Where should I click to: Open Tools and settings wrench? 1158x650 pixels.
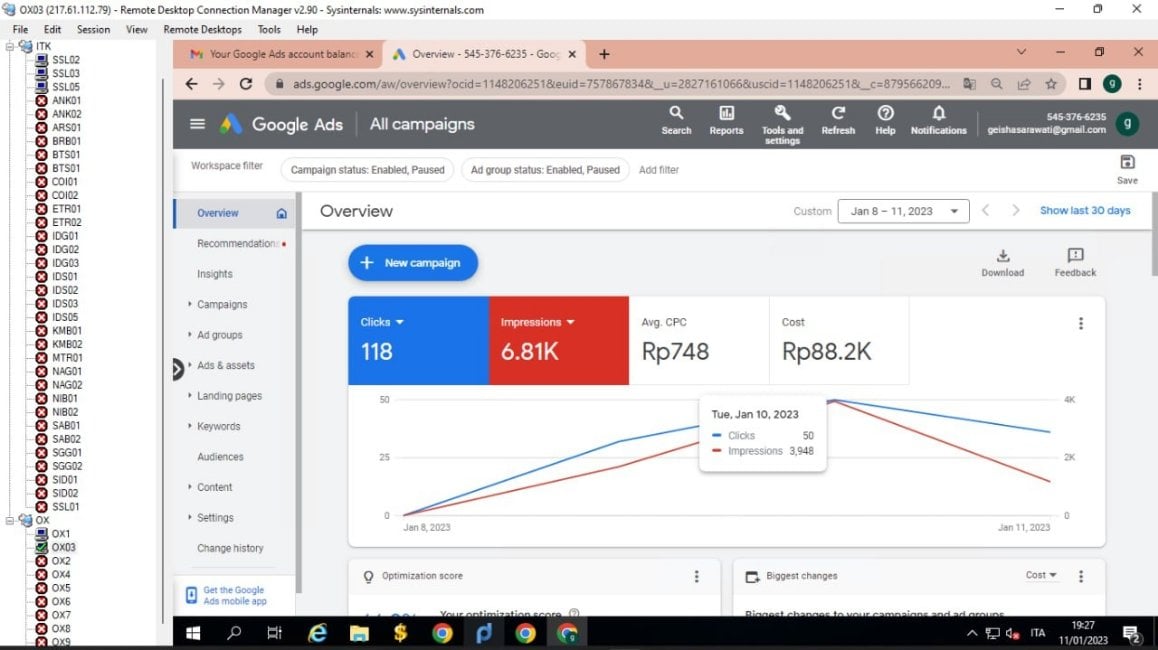tap(782, 124)
